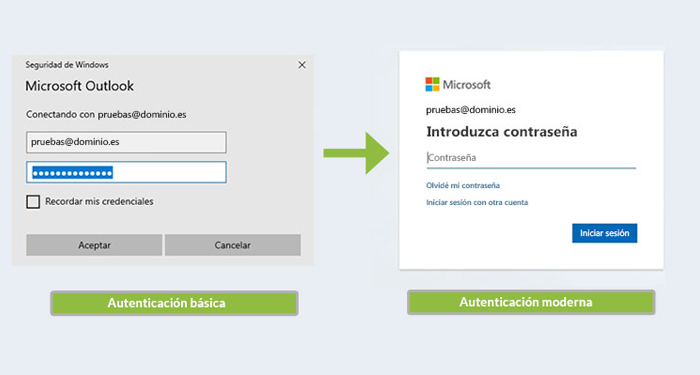The height and width of the screenshot is (375, 700).
Task: Close the Seguridad de Windows dialog
Action: (x=302, y=65)
